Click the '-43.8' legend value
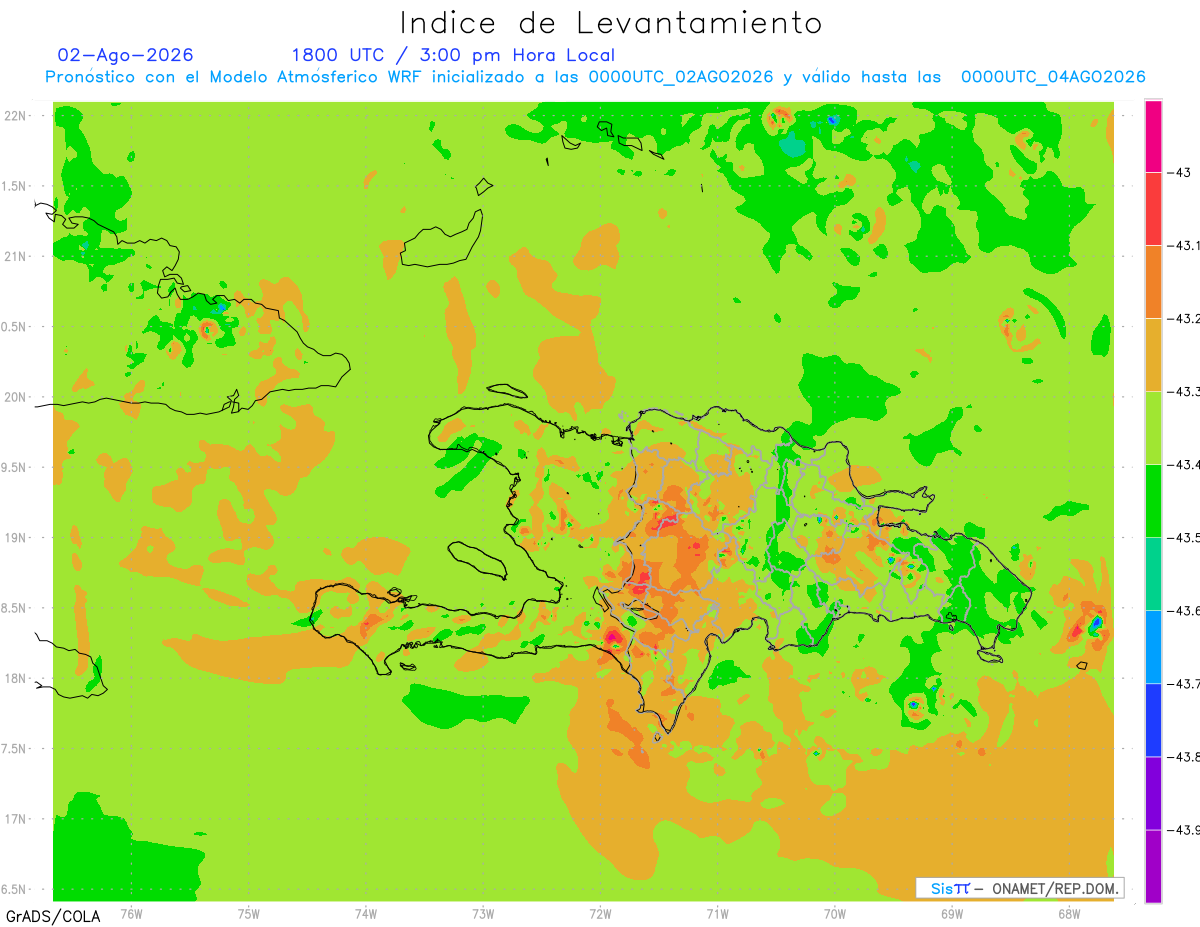This screenshot has height=927, width=1200. pyautogui.click(x=1182, y=757)
